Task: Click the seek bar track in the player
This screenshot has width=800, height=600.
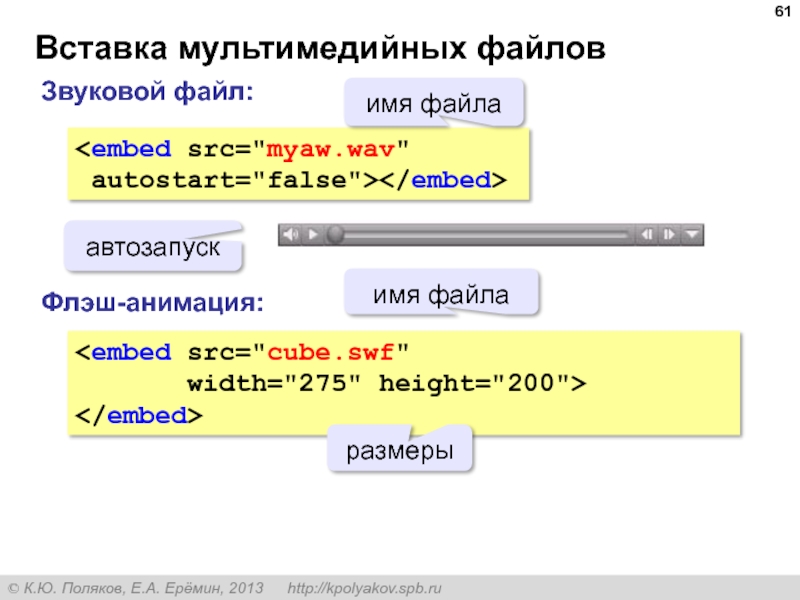Action: tap(486, 235)
